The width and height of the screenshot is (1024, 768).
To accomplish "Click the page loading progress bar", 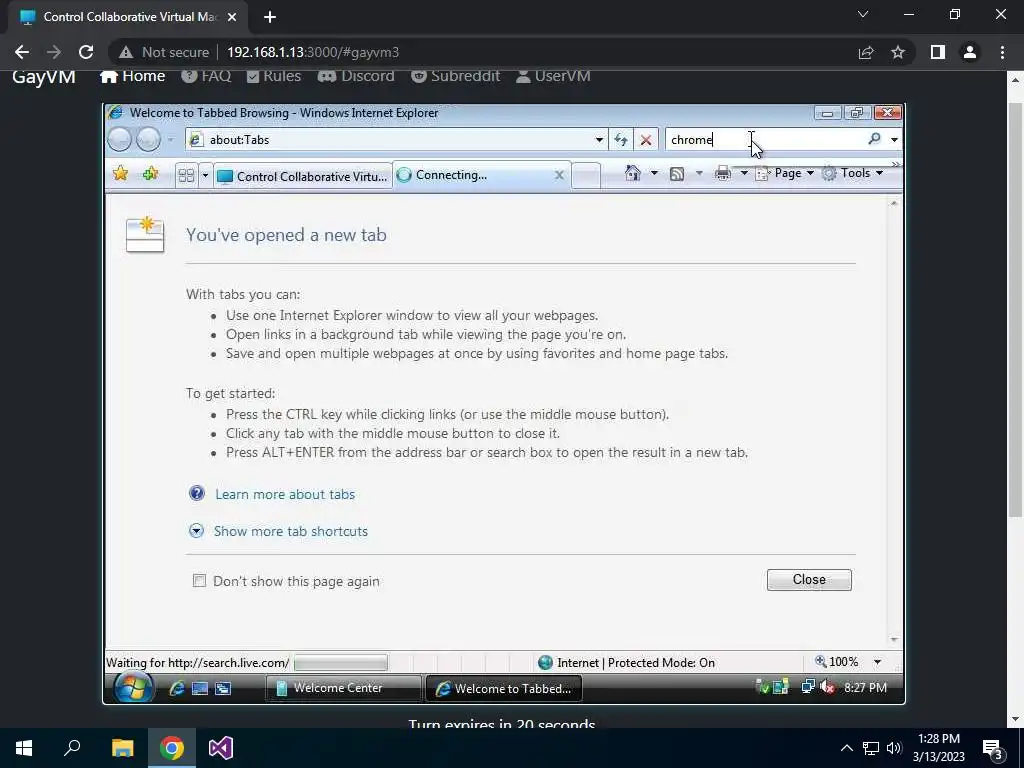I will (340, 663).
